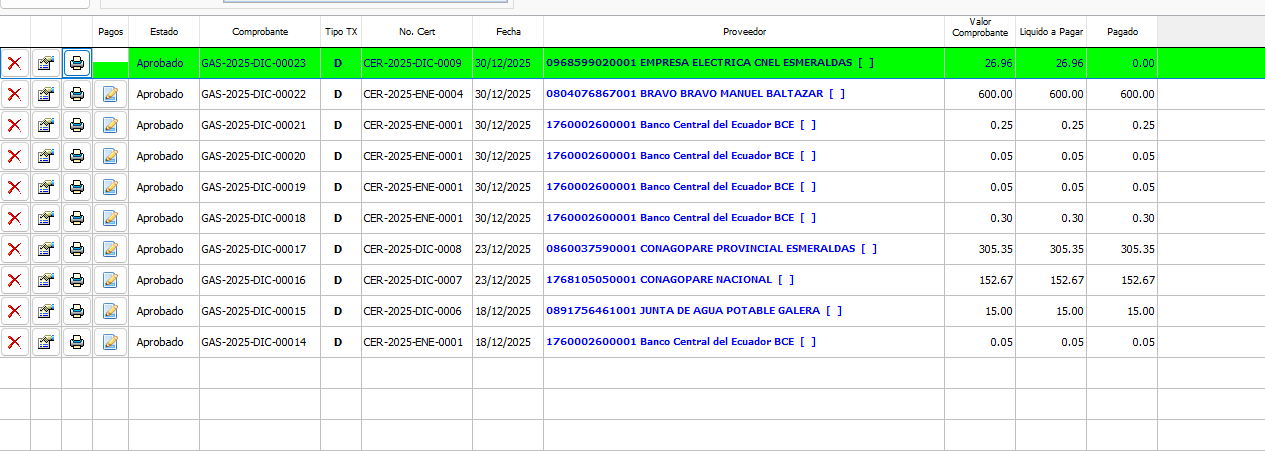The image size is (1265, 451).
Task: Select the Pagado column header
Action: click(x=1122, y=32)
